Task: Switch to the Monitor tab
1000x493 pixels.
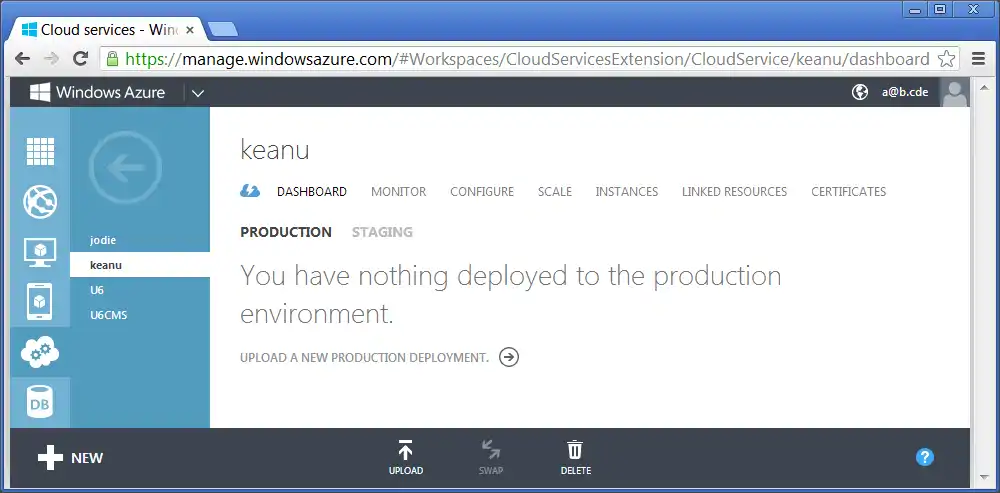Action: (x=399, y=191)
